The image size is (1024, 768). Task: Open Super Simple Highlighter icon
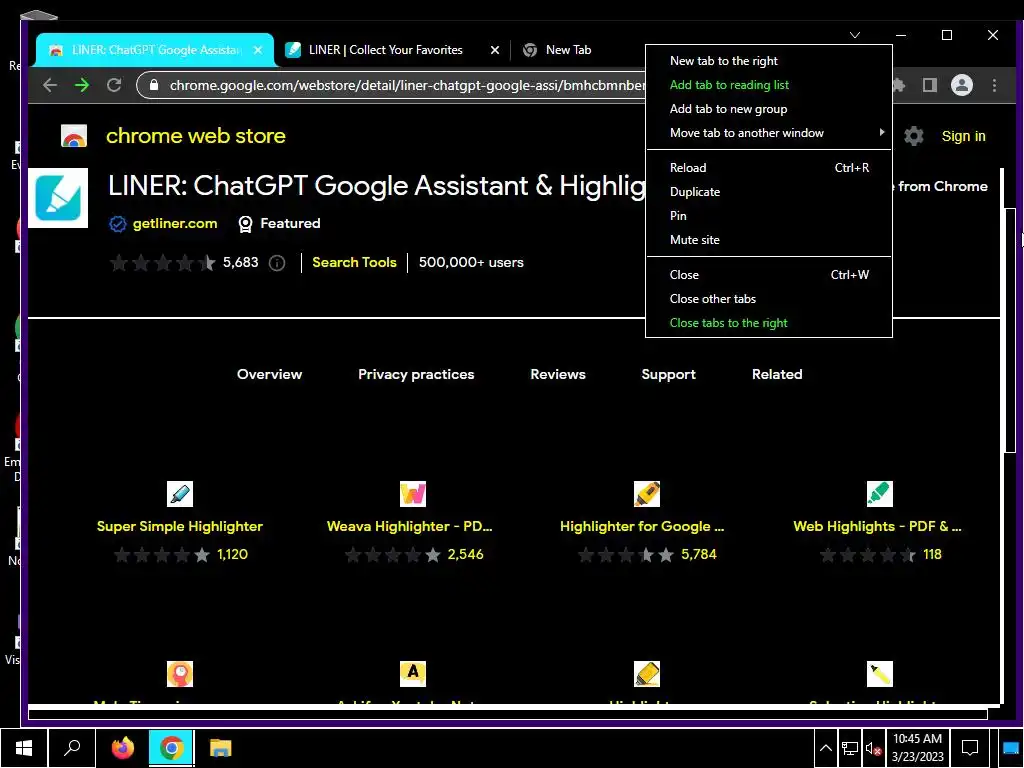[x=180, y=494]
